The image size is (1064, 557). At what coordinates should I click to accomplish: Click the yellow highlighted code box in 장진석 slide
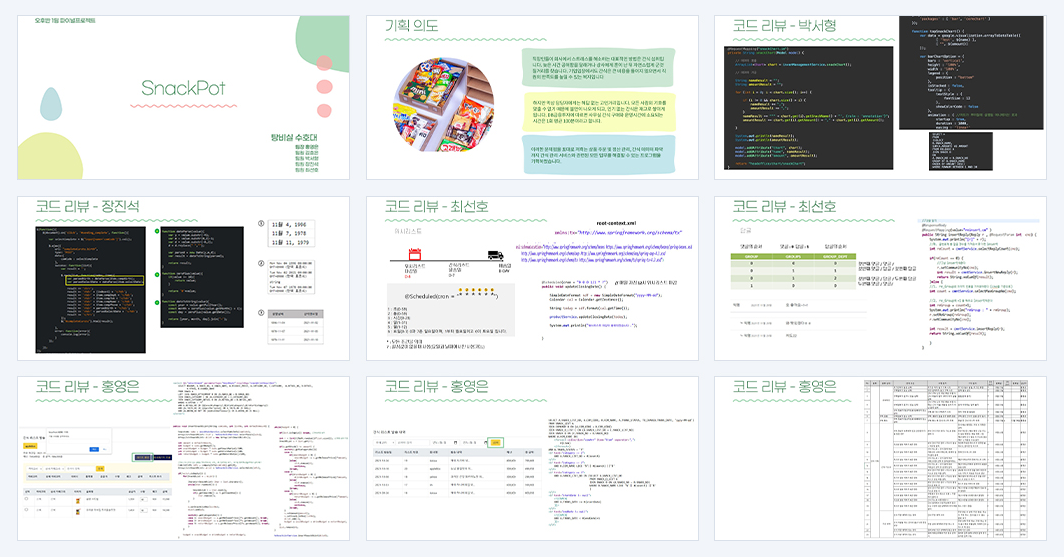(x=104, y=280)
